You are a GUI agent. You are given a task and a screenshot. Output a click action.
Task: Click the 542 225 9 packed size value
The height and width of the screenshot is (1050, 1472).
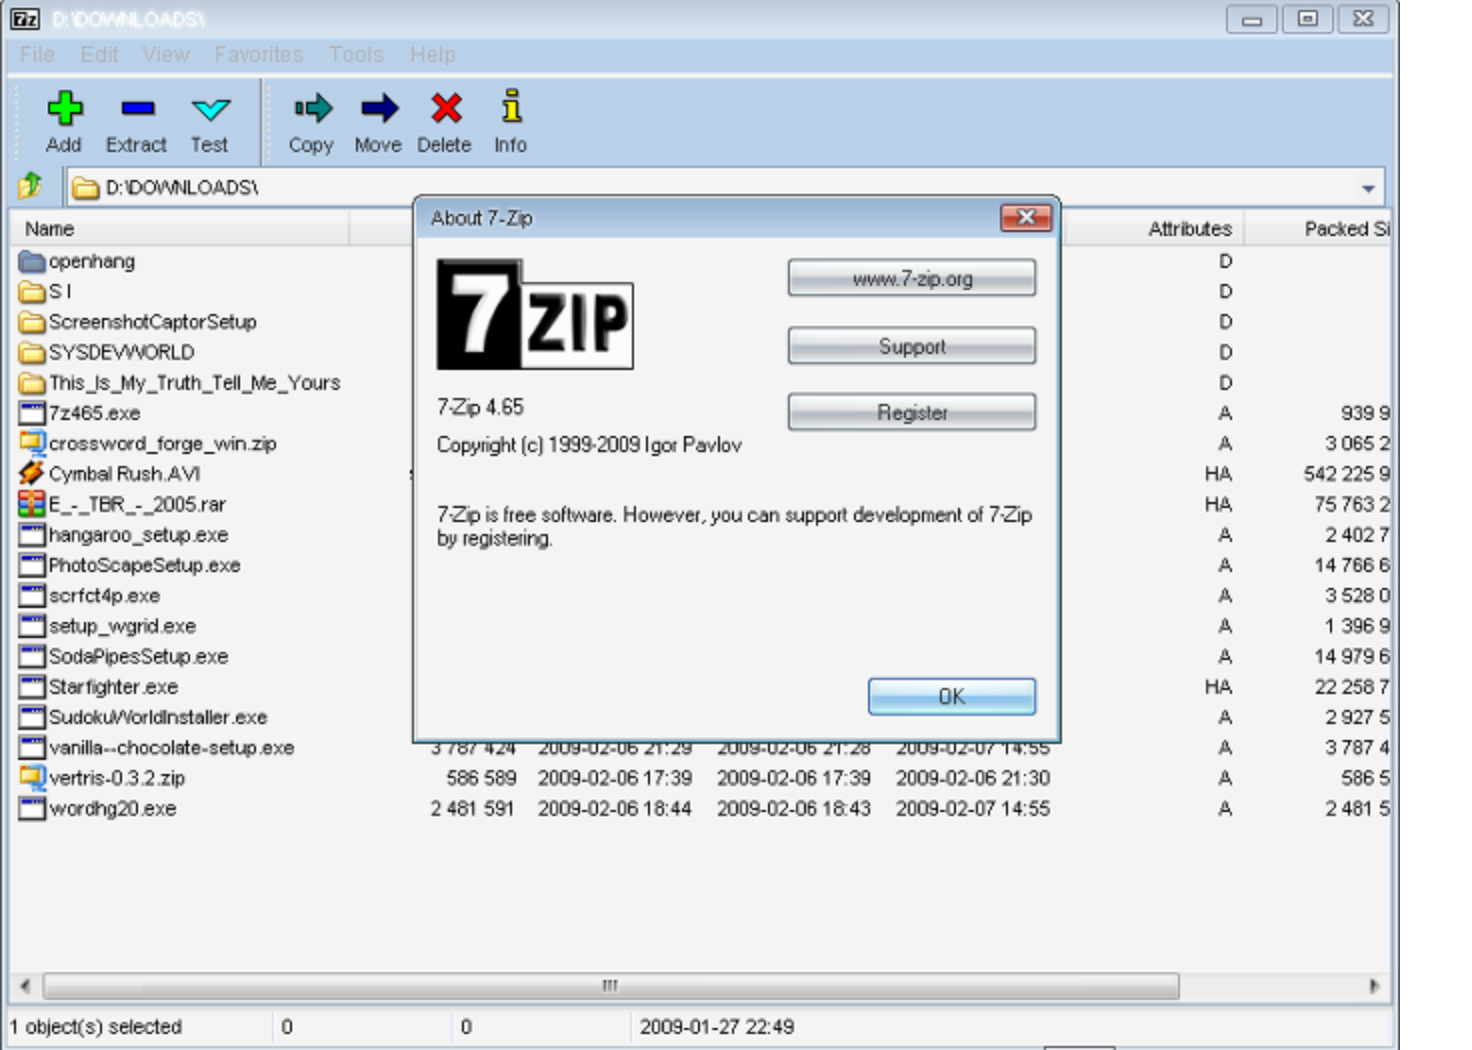click(x=1346, y=474)
